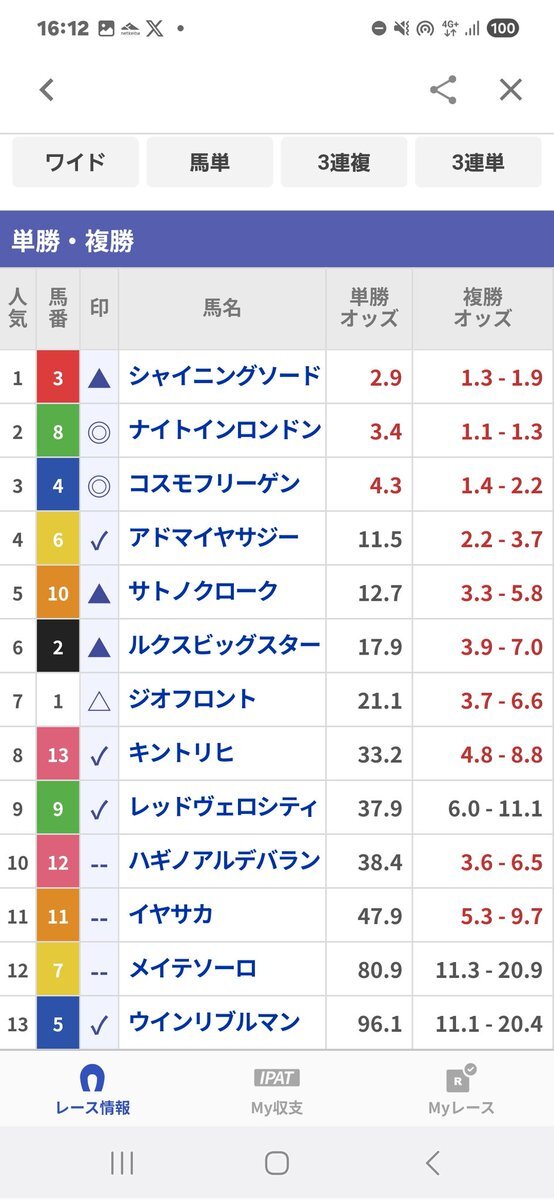Select the red number 3 horse badge
The width and height of the screenshot is (554, 1200).
pos(58,378)
